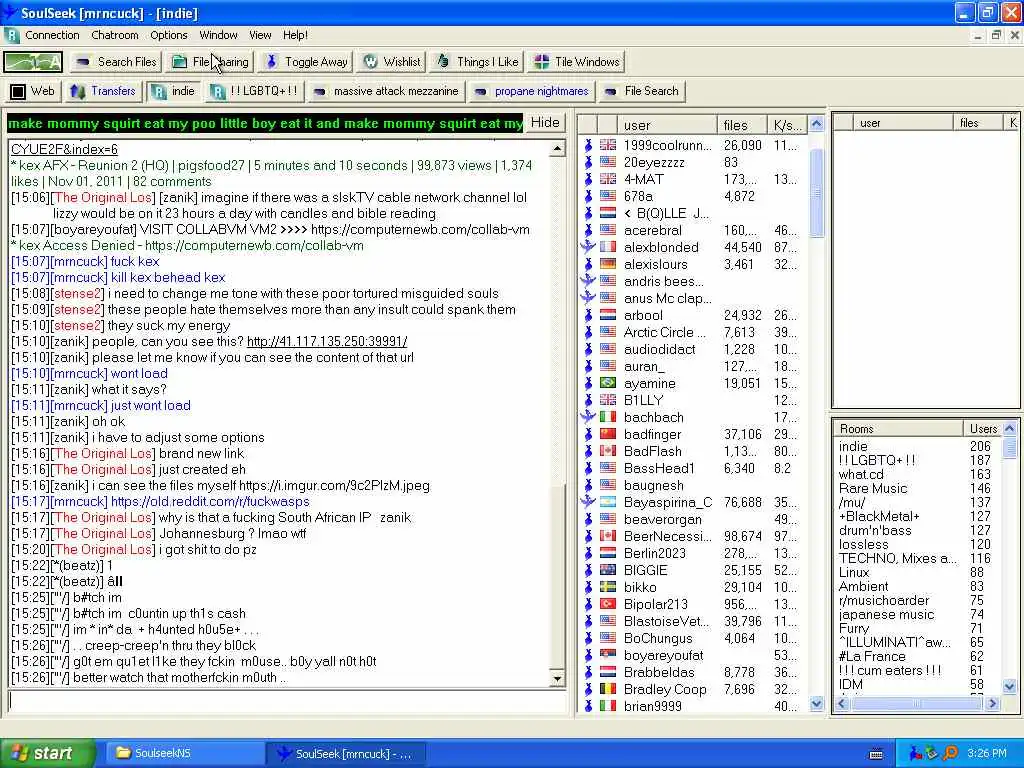Select the drum'n'bass room
The width and height of the screenshot is (1024, 768).
click(875, 530)
